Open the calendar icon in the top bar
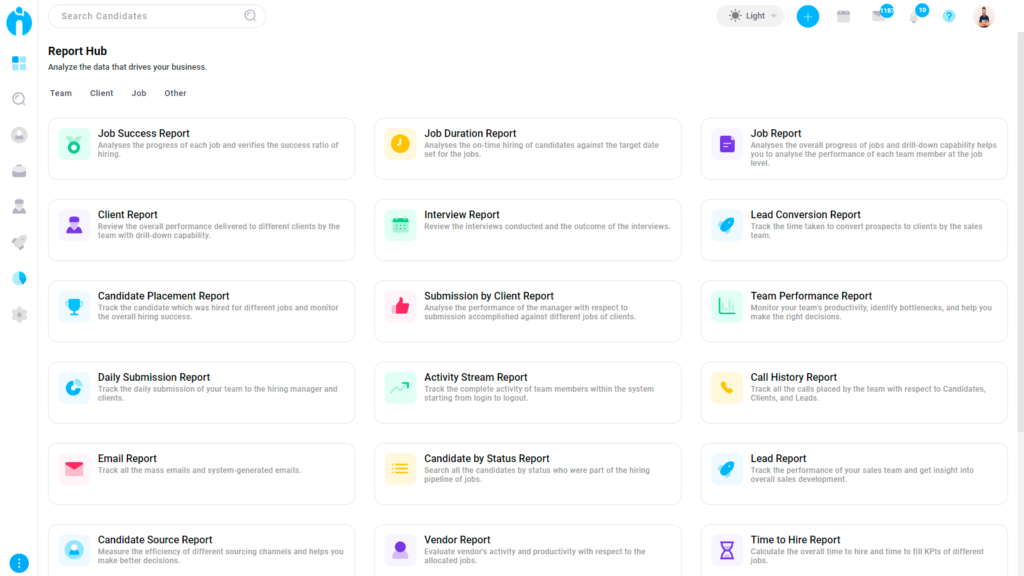The image size is (1024, 576). (842, 15)
